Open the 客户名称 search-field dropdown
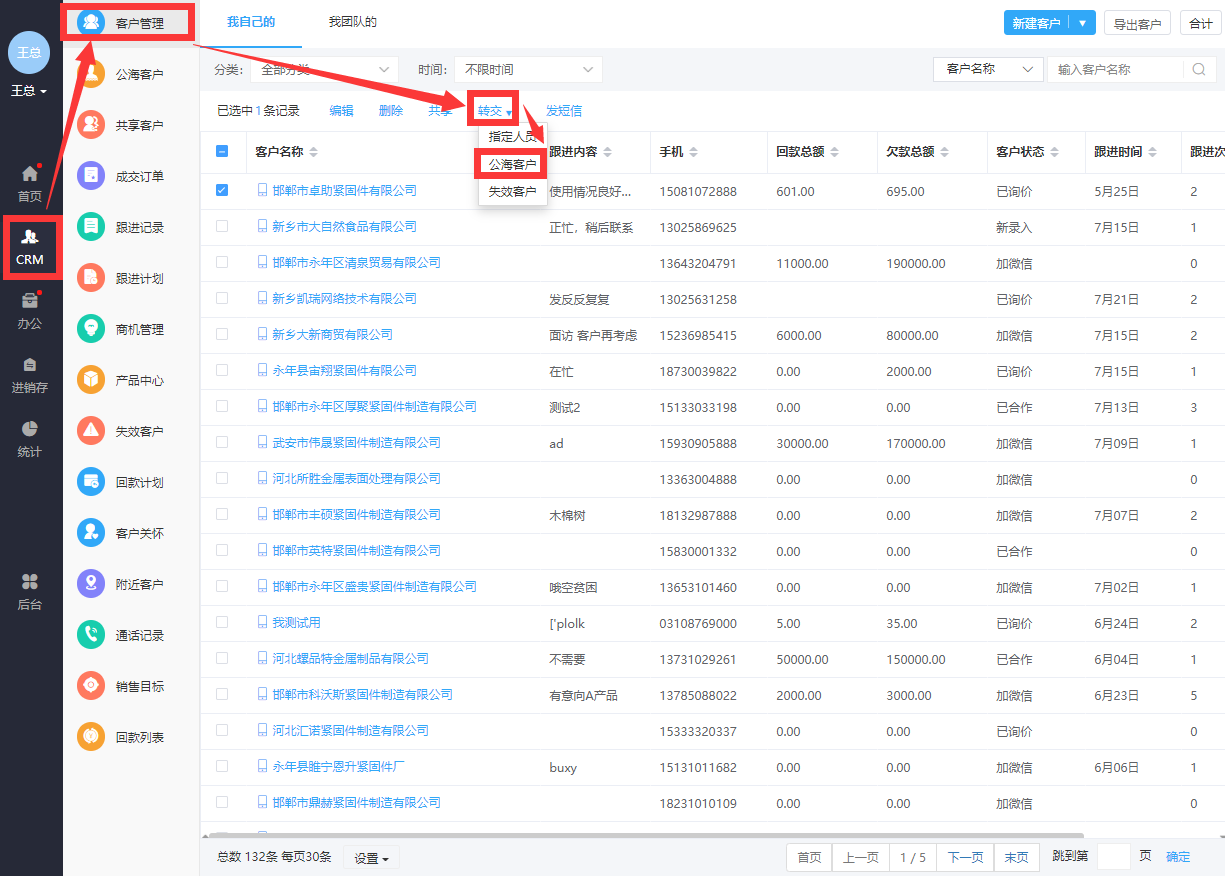 click(x=988, y=69)
